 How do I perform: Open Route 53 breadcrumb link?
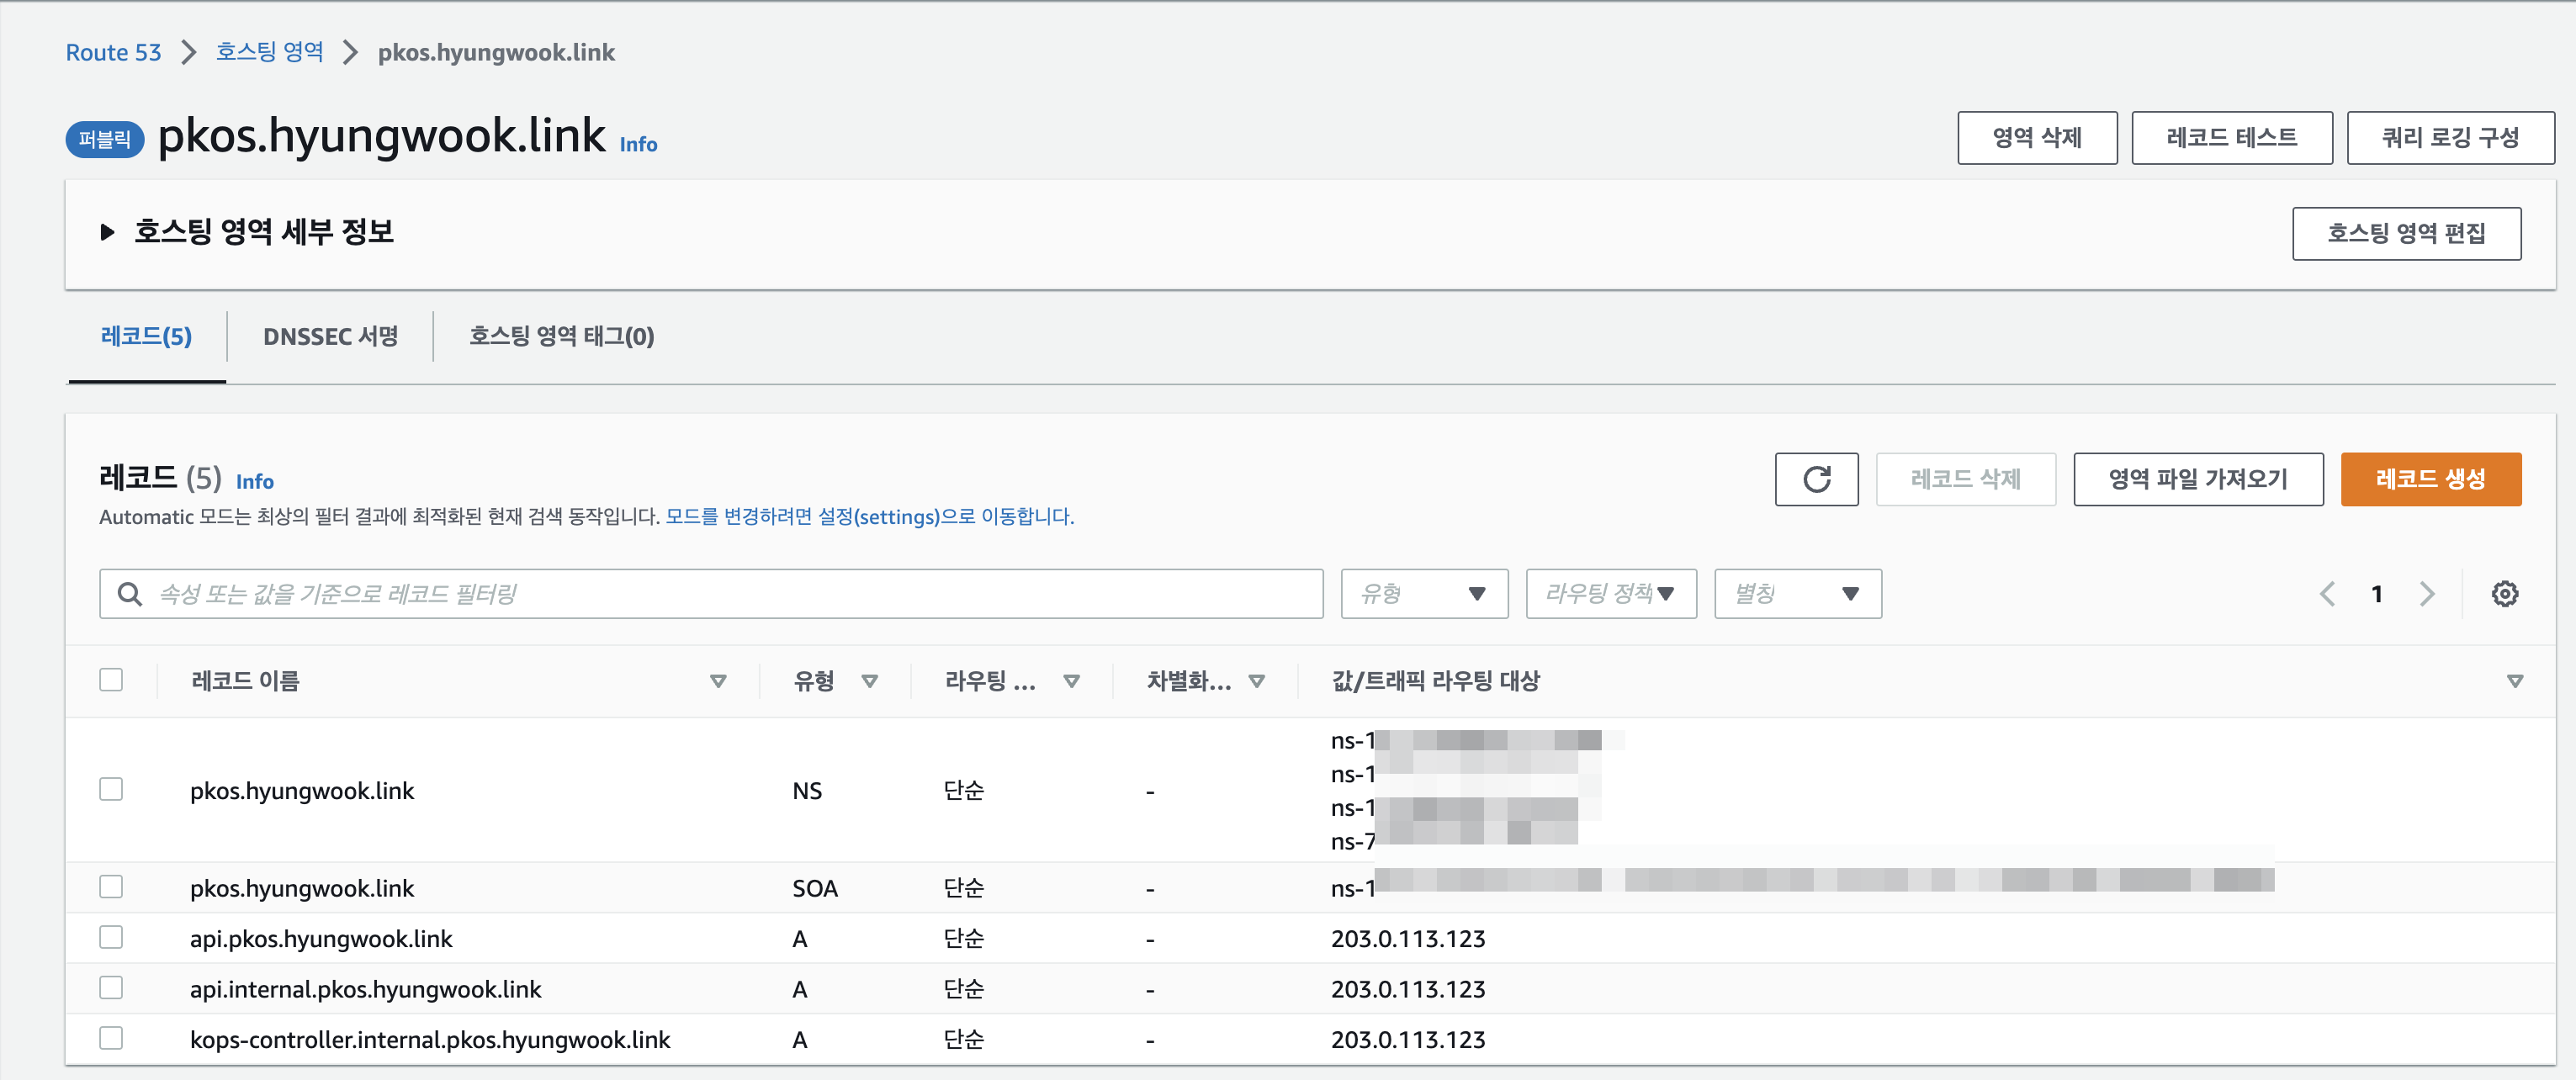(x=113, y=52)
